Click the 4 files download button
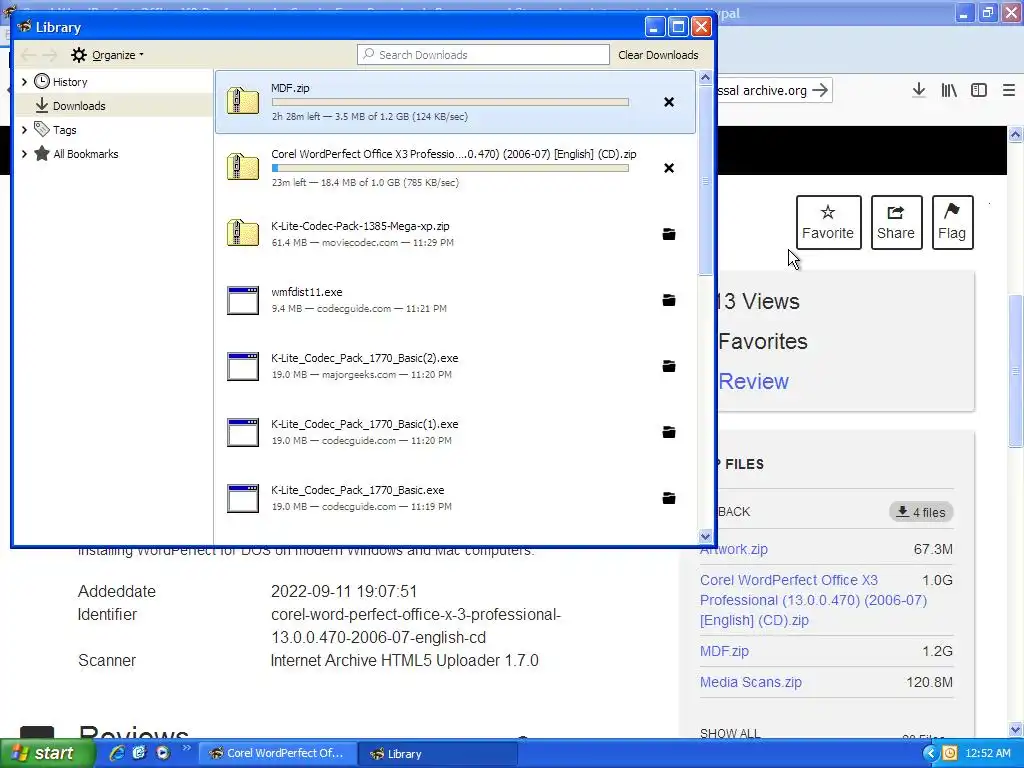This screenshot has width=1024, height=768. [x=921, y=512]
